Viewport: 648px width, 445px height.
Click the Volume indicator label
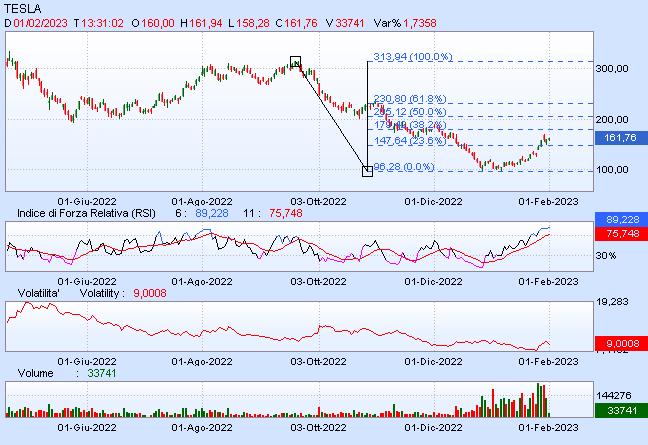(x=36, y=374)
